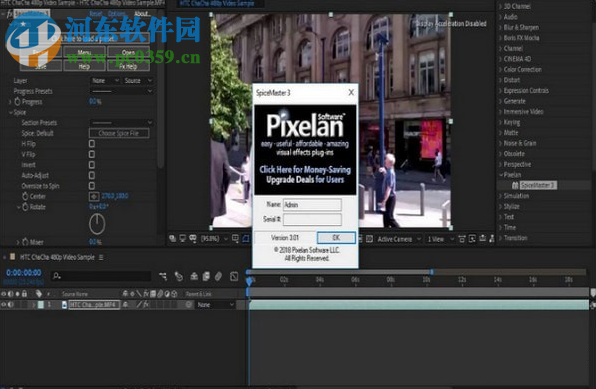This screenshot has height=389, width=596.
Task: Open the Layer None dropdown
Action: point(105,81)
